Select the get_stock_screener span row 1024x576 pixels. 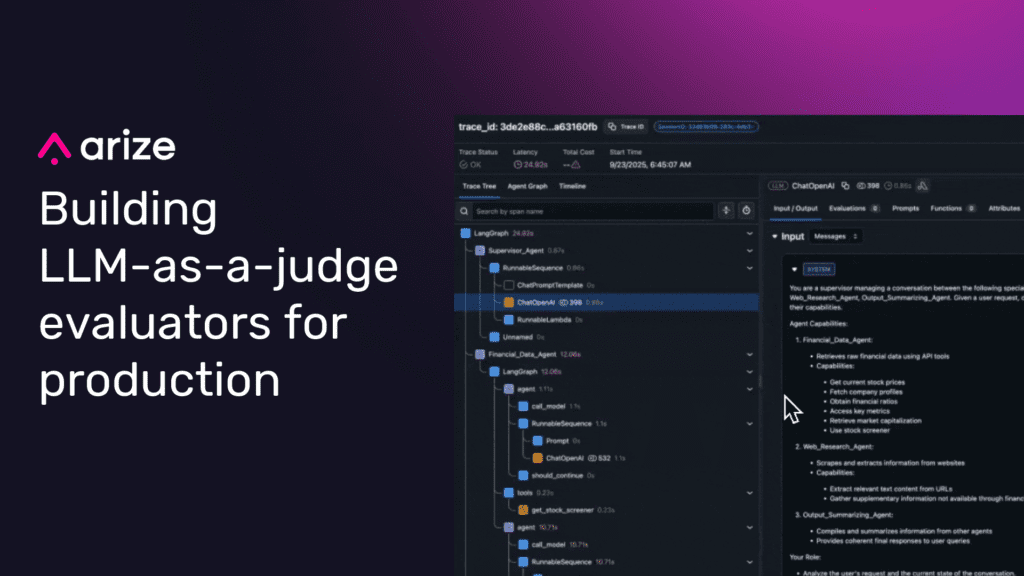click(x=607, y=510)
